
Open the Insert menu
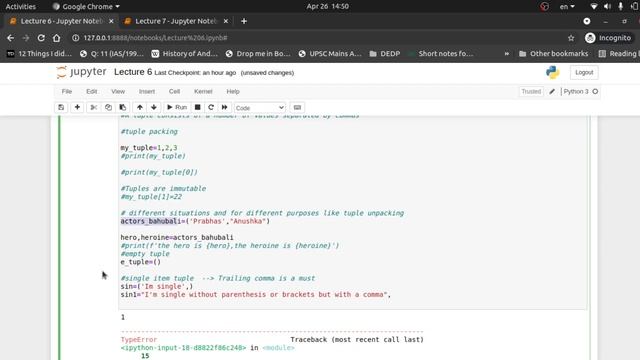pyautogui.click(x=147, y=91)
